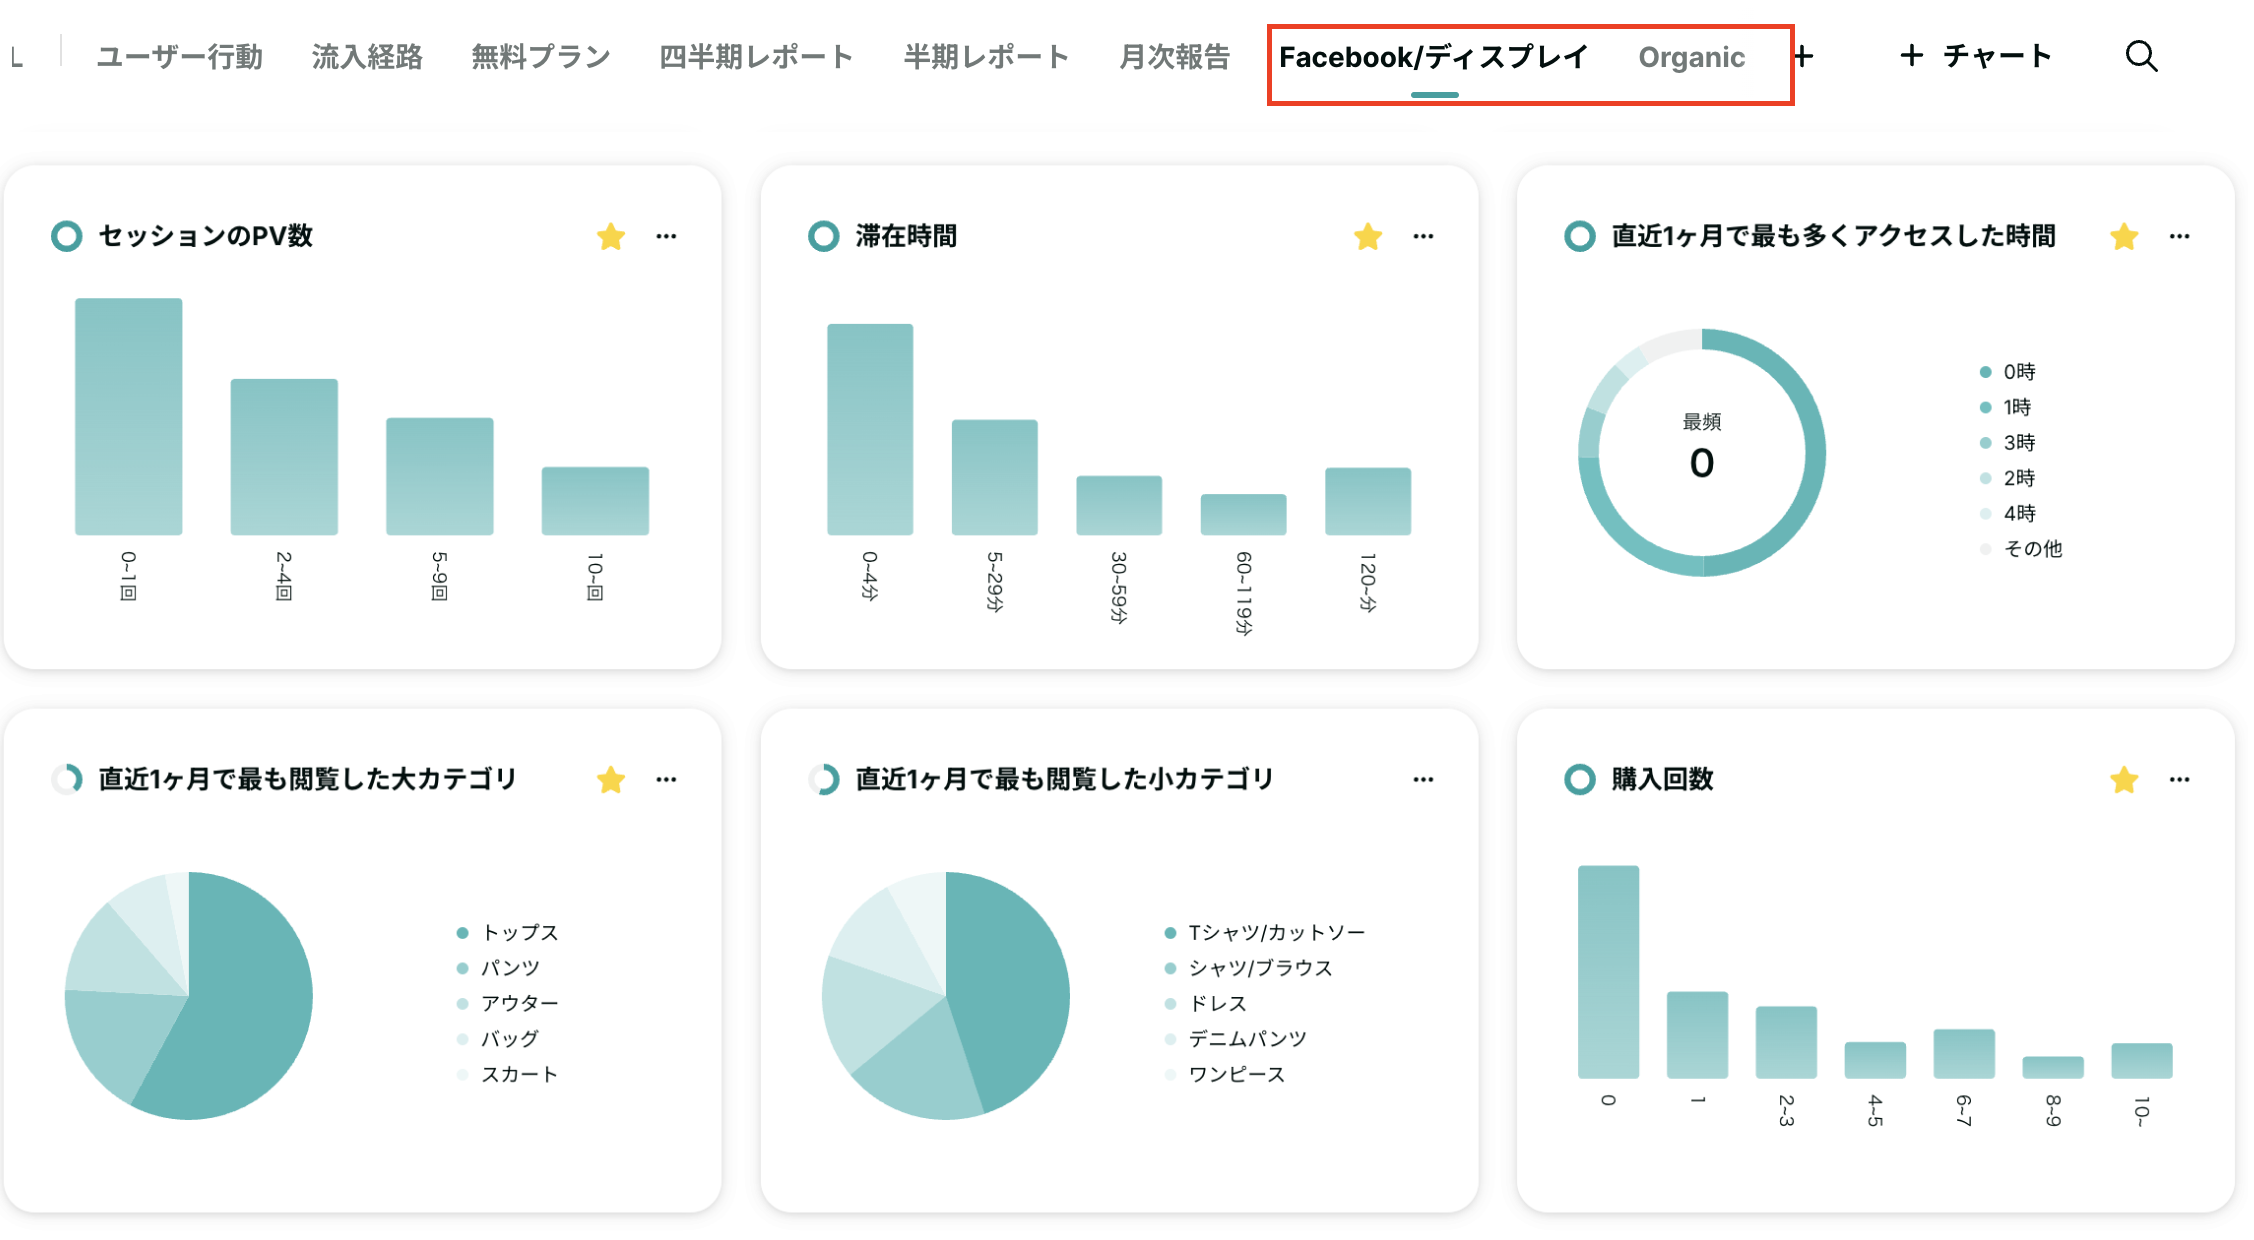Open the search magnifier icon
The image size is (2254, 1240).
click(2141, 56)
